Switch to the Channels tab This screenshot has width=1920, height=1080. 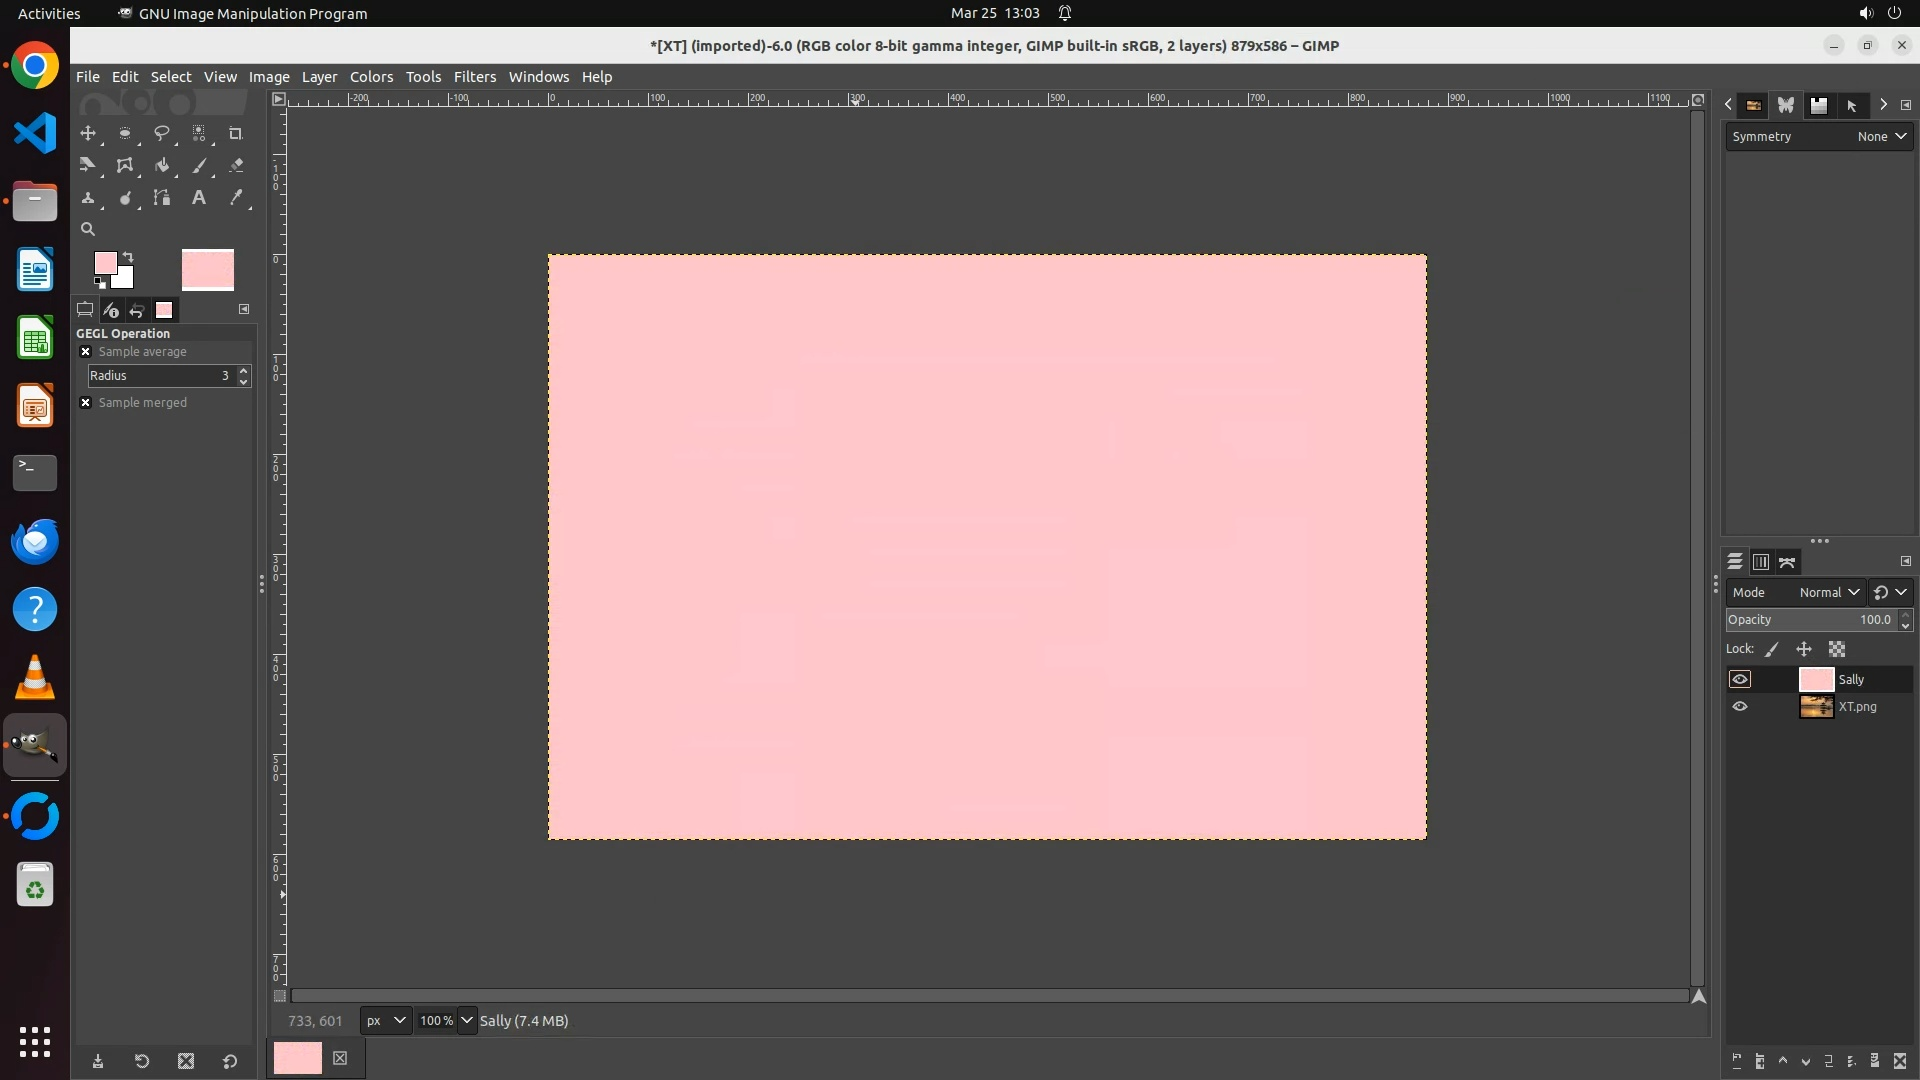click(x=1761, y=563)
